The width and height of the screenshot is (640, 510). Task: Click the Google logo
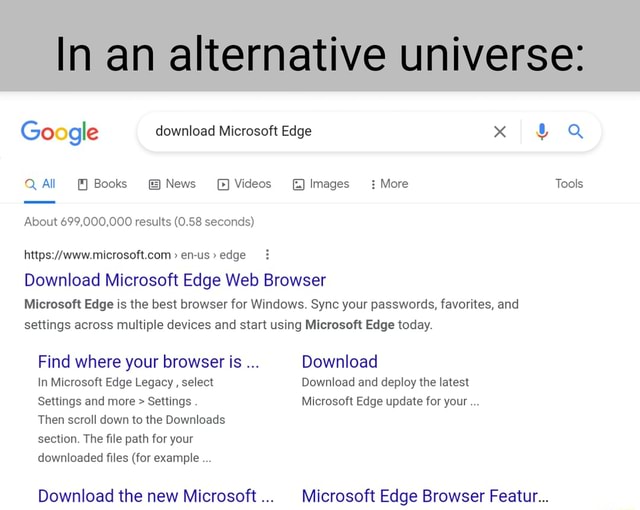point(60,132)
